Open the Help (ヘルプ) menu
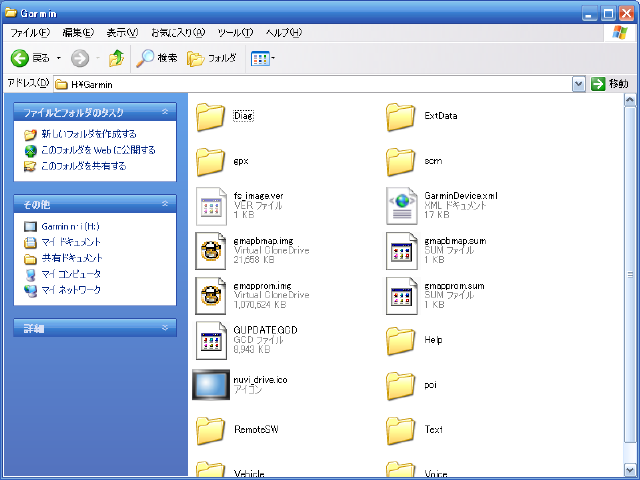This screenshot has height=480, width=640. pos(284,33)
